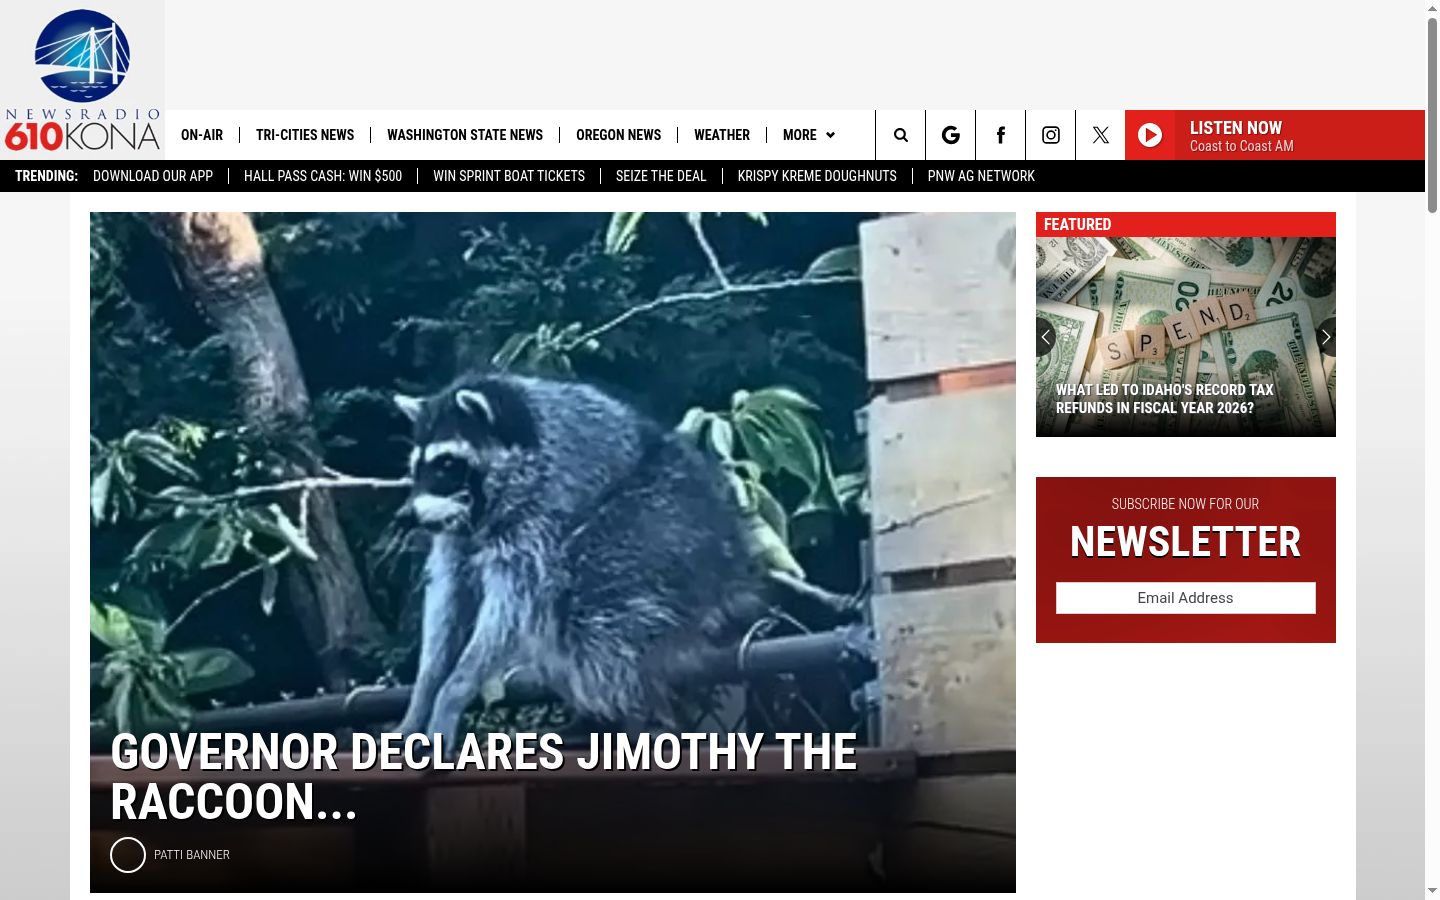Open the On-Air menu

coord(202,135)
